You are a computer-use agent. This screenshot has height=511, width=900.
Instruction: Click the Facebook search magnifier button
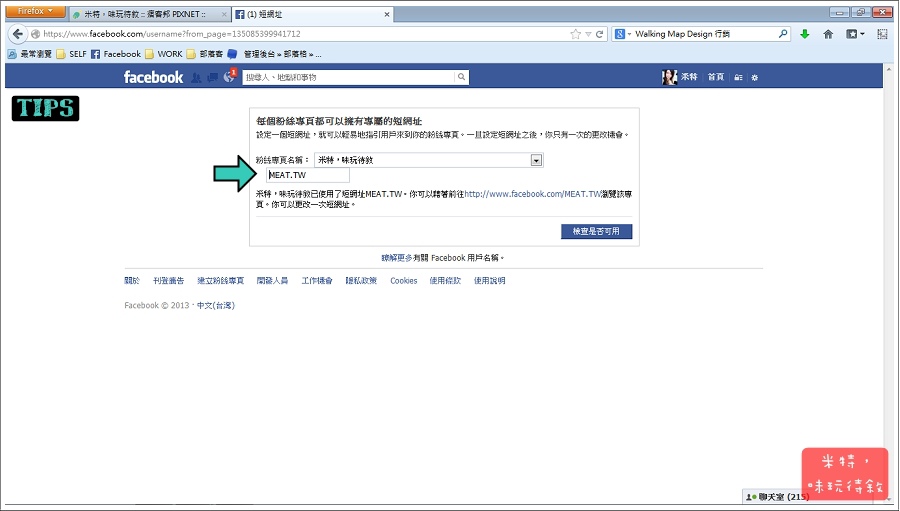coord(461,77)
